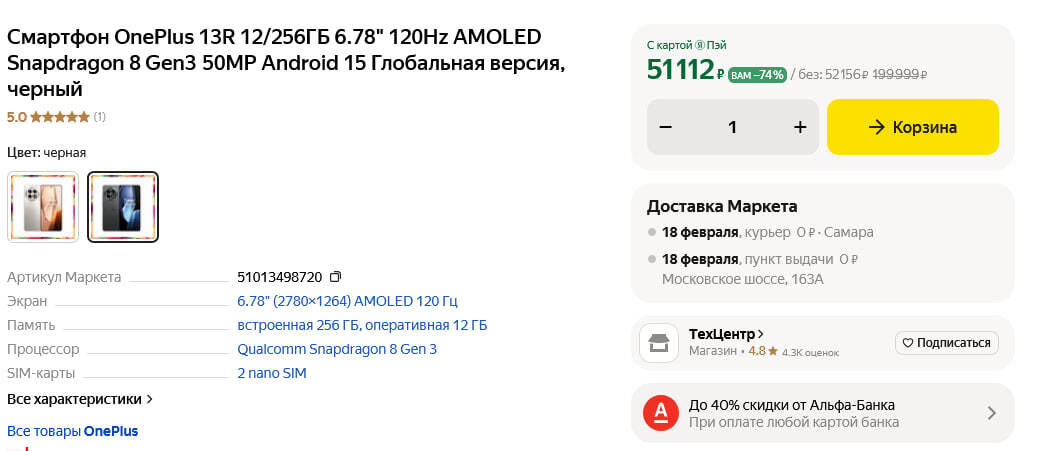Click the five-star rating
1057x451 pixels.
pyautogui.click(x=60, y=117)
